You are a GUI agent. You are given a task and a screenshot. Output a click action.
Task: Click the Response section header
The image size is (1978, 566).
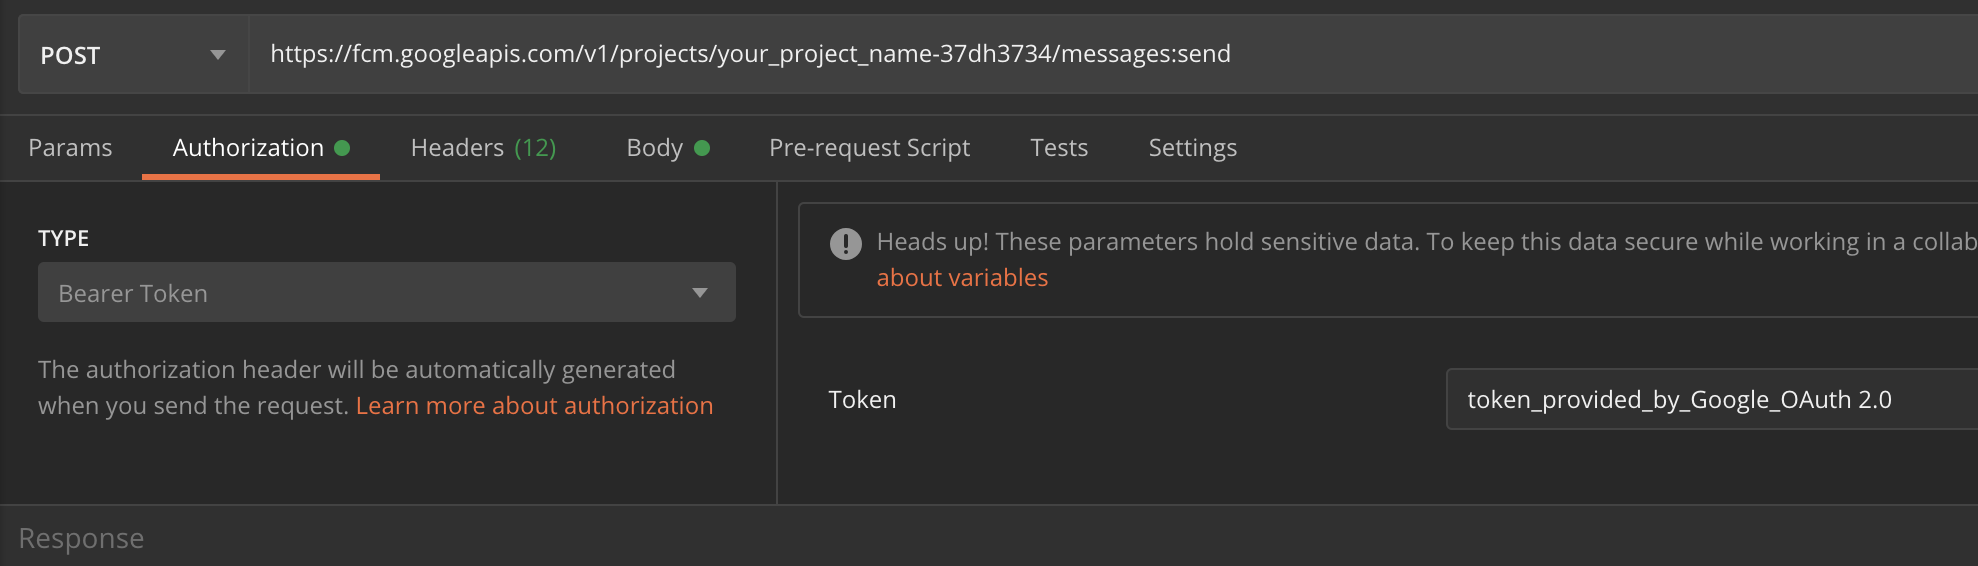pyautogui.click(x=81, y=538)
